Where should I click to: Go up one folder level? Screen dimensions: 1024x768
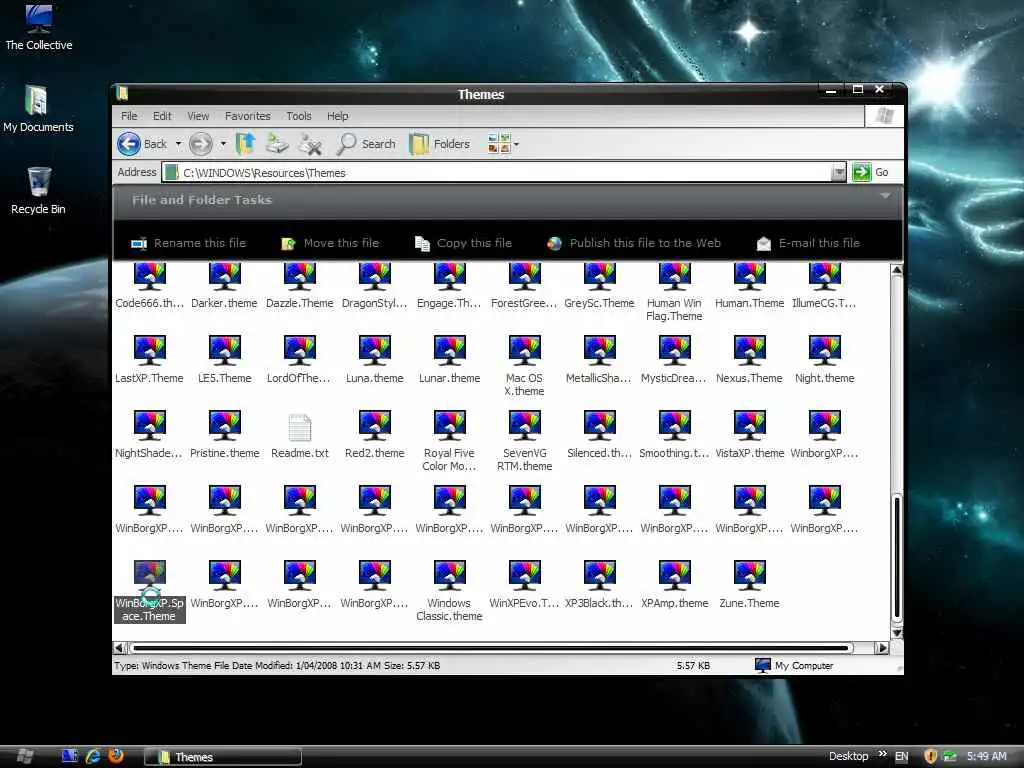(246, 144)
